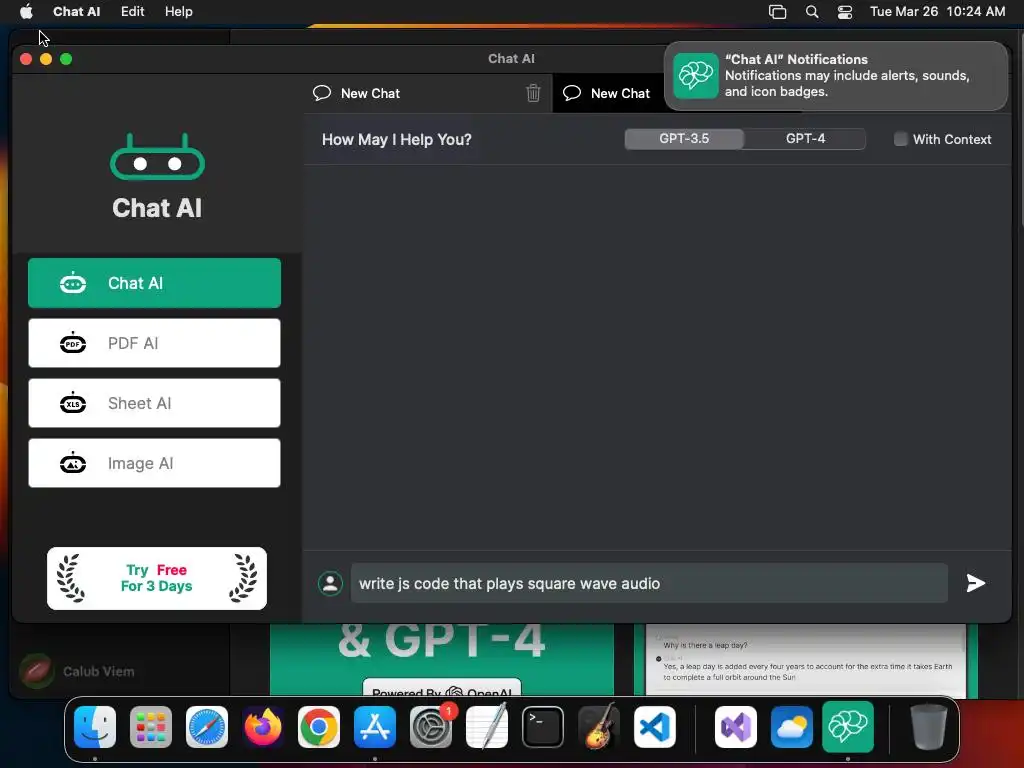The image size is (1024, 768).
Task: Open Visual Studio from the Dock
Action: [736, 727]
